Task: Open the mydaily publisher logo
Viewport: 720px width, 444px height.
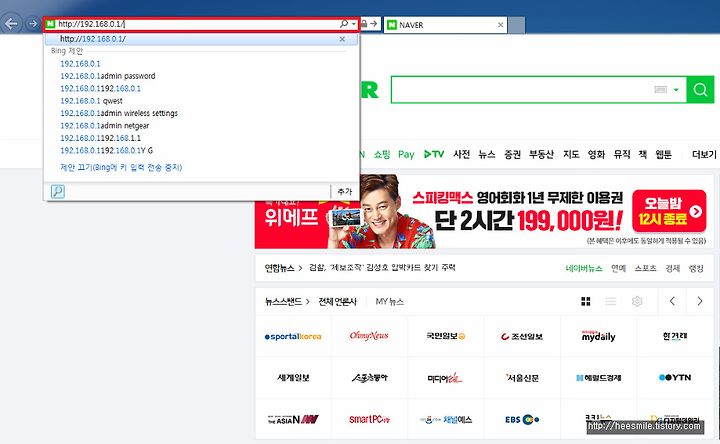Action: click(x=598, y=336)
